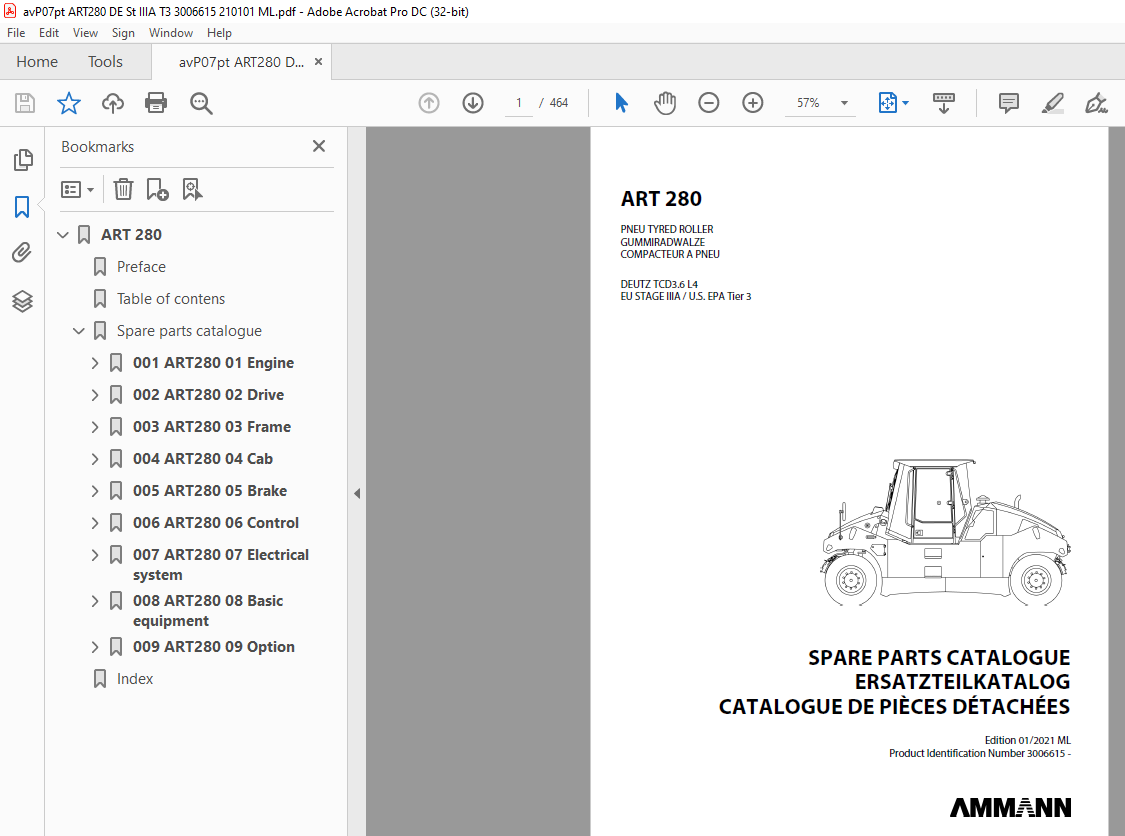Open the Sign document pen tool
Screen dimensions: 1125x836
(1096, 103)
